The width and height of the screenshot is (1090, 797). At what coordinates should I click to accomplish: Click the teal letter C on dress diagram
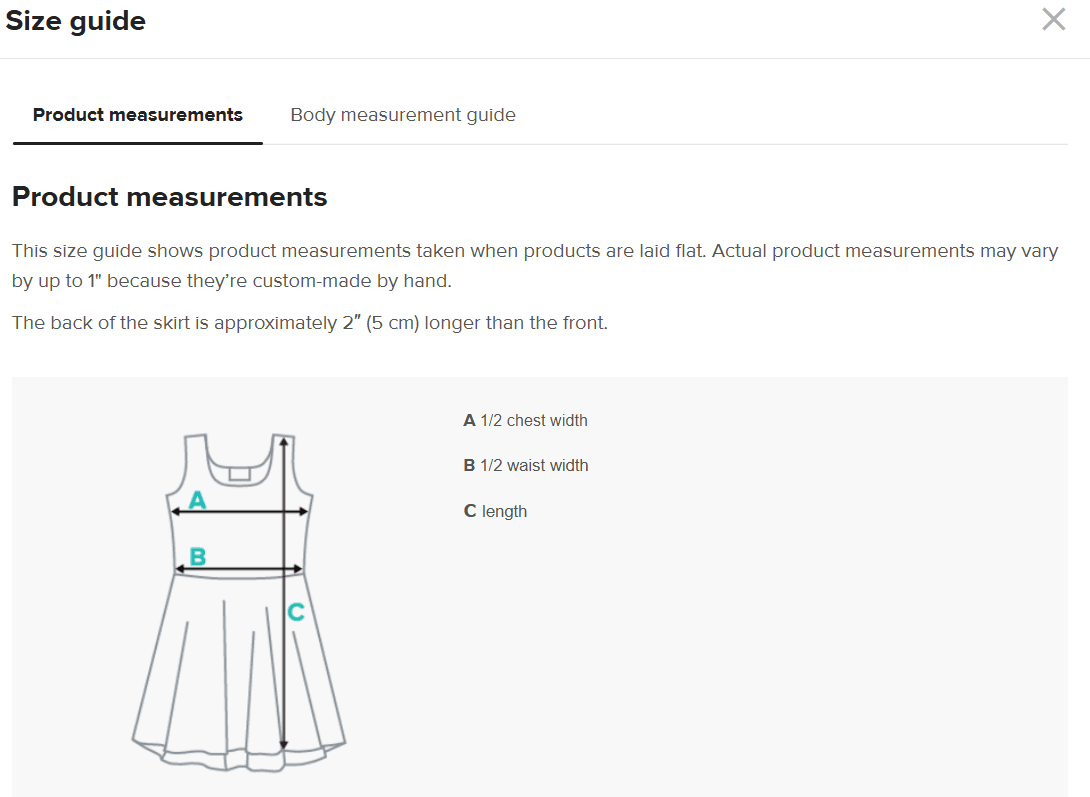pos(296,612)
